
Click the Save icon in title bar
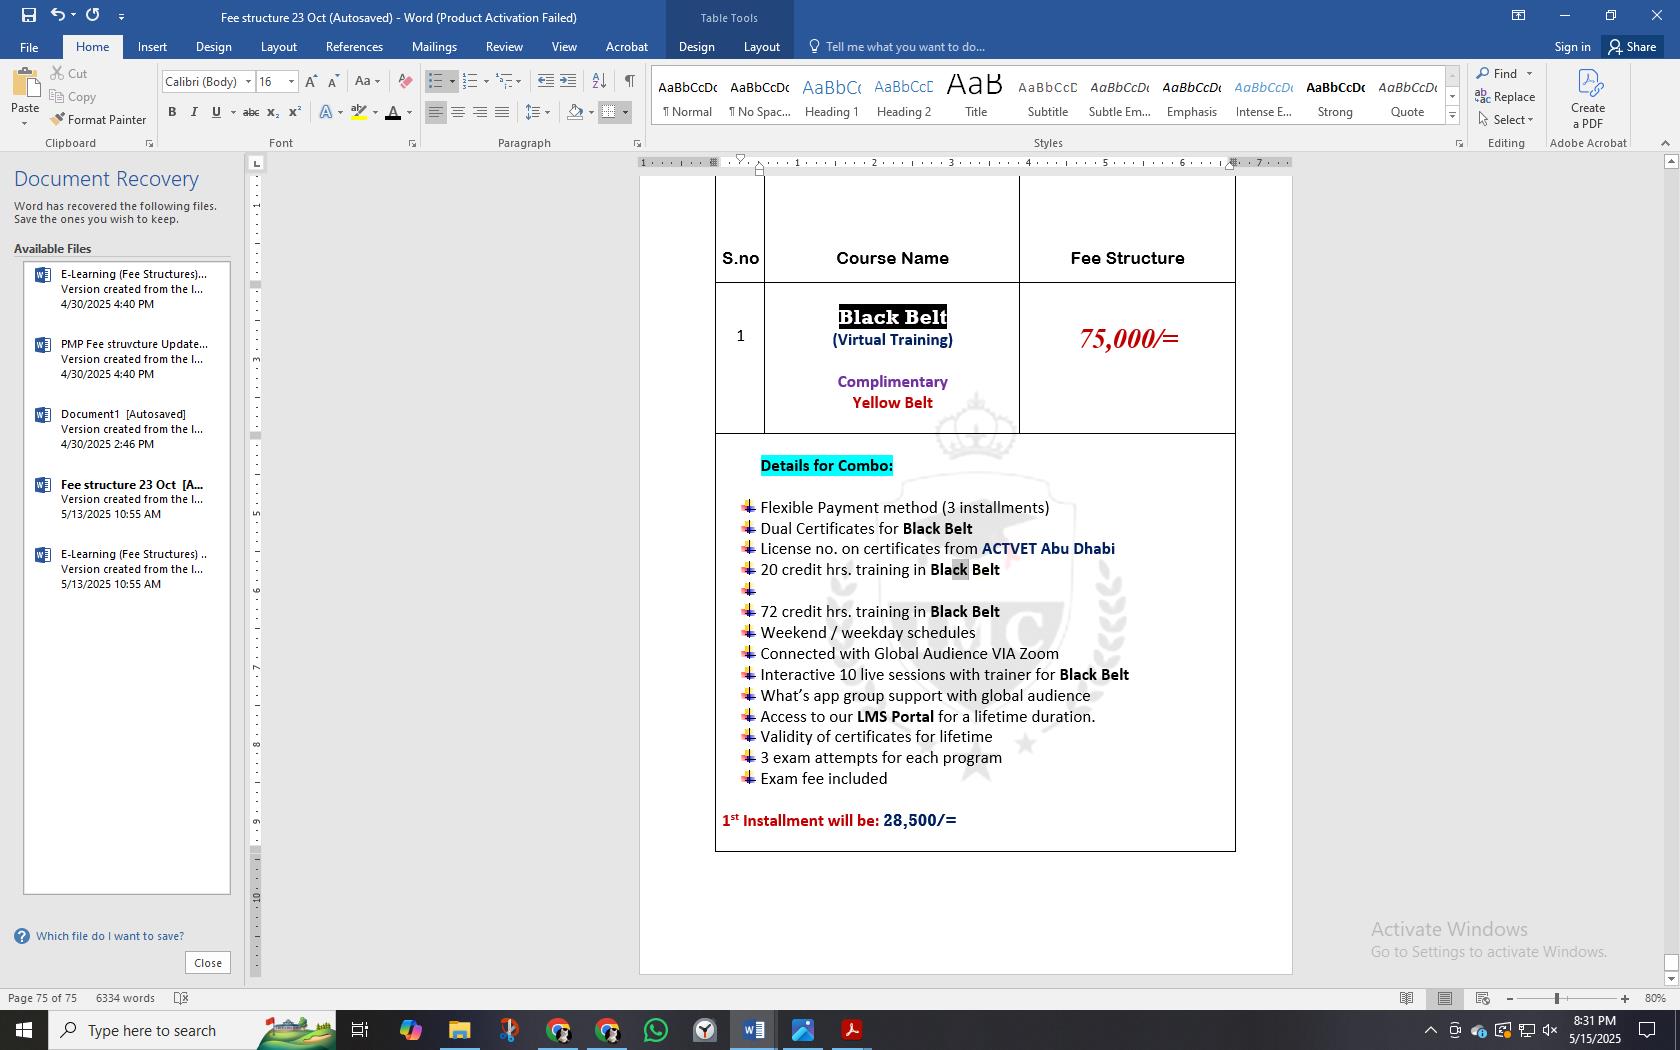[x=28, y=15]
